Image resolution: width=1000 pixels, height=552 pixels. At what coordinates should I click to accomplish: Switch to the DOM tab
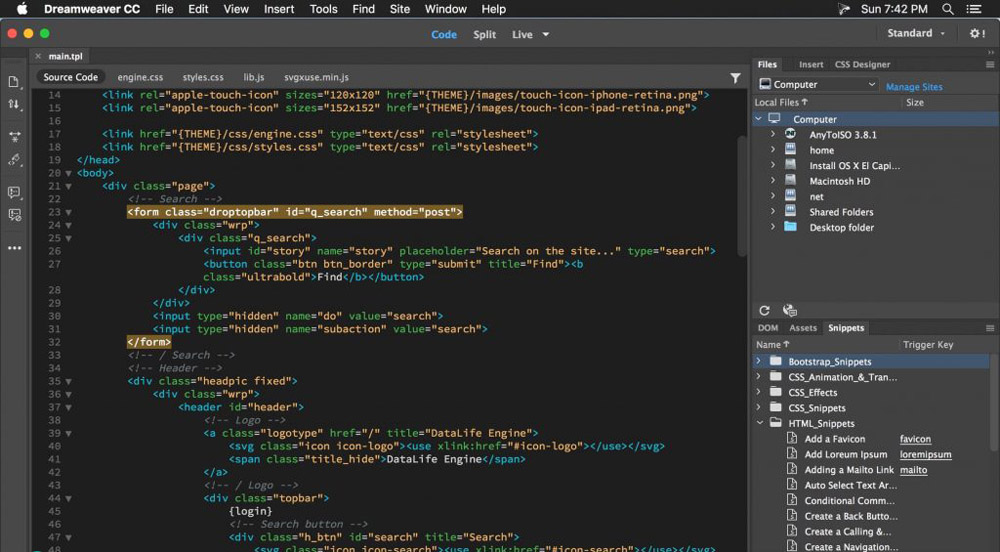click(768, 328)
